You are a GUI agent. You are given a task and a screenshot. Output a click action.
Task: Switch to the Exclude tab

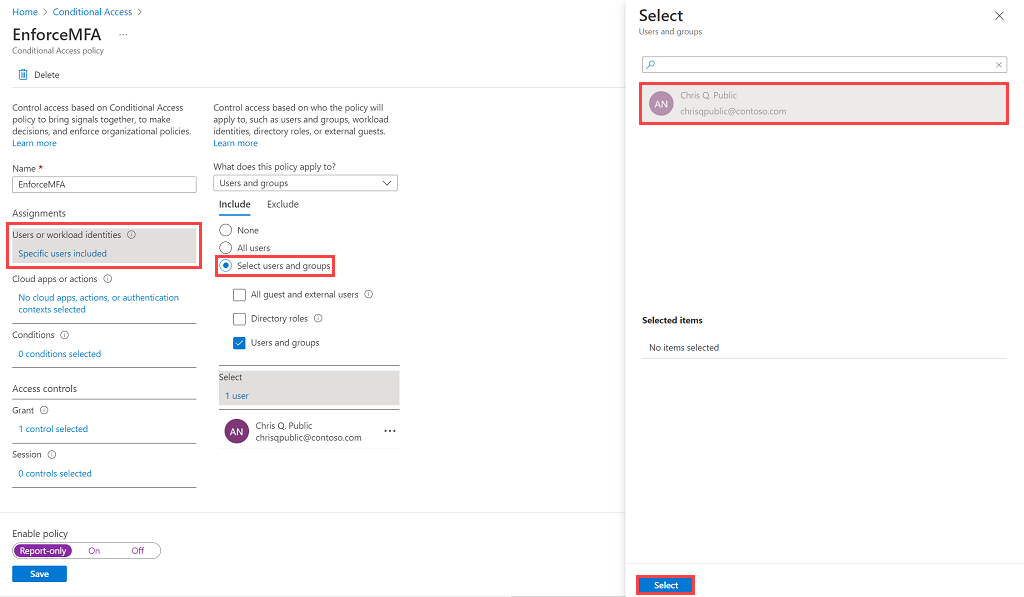[282, 204]
